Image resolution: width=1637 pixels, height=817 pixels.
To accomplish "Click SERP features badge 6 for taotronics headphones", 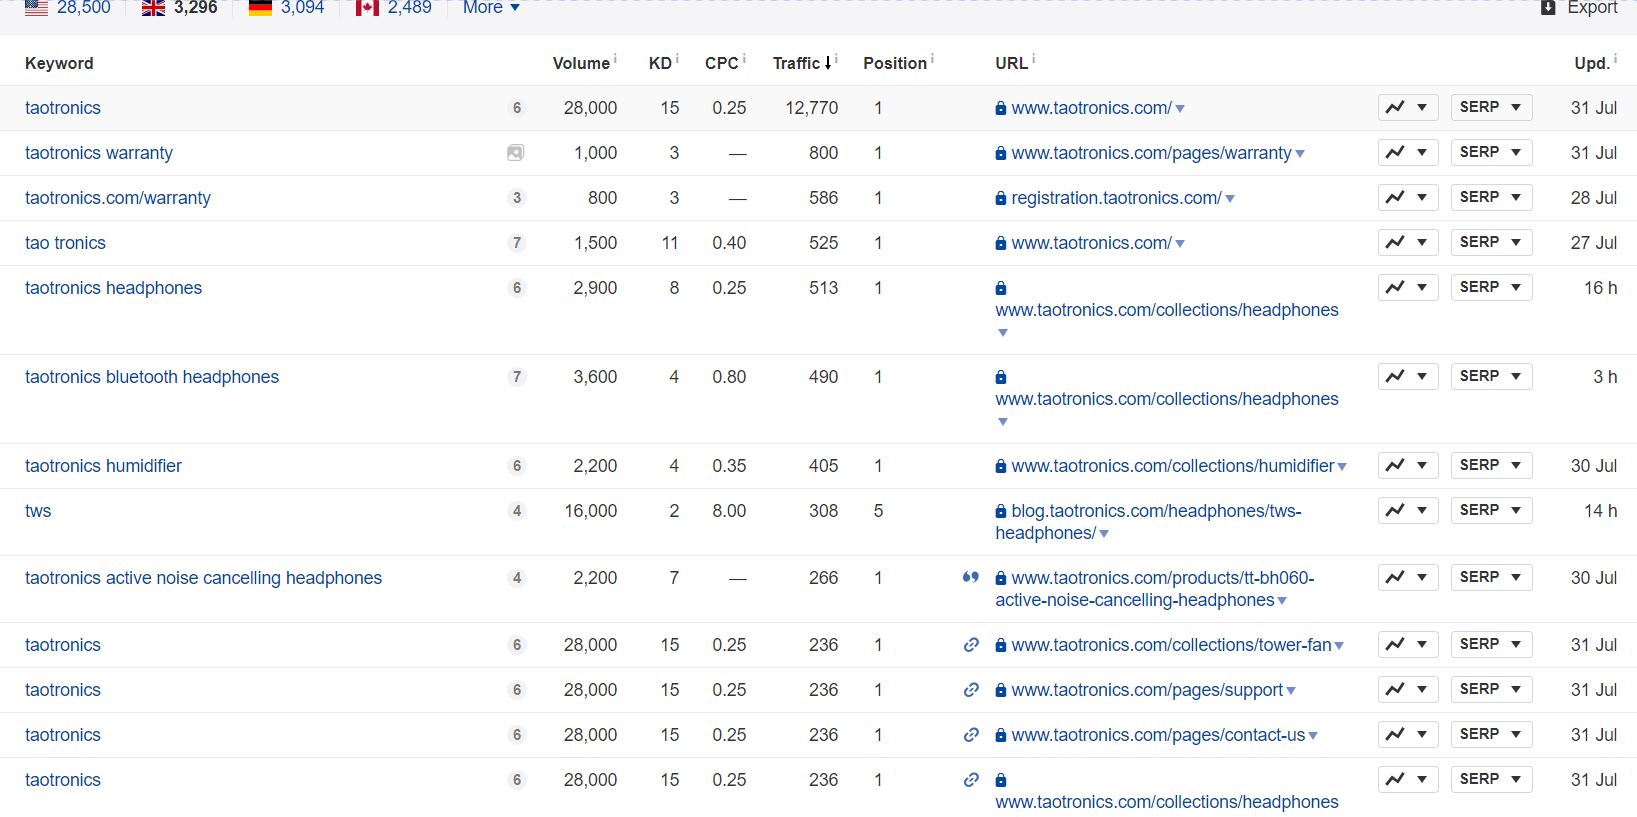I will point(517,288).
